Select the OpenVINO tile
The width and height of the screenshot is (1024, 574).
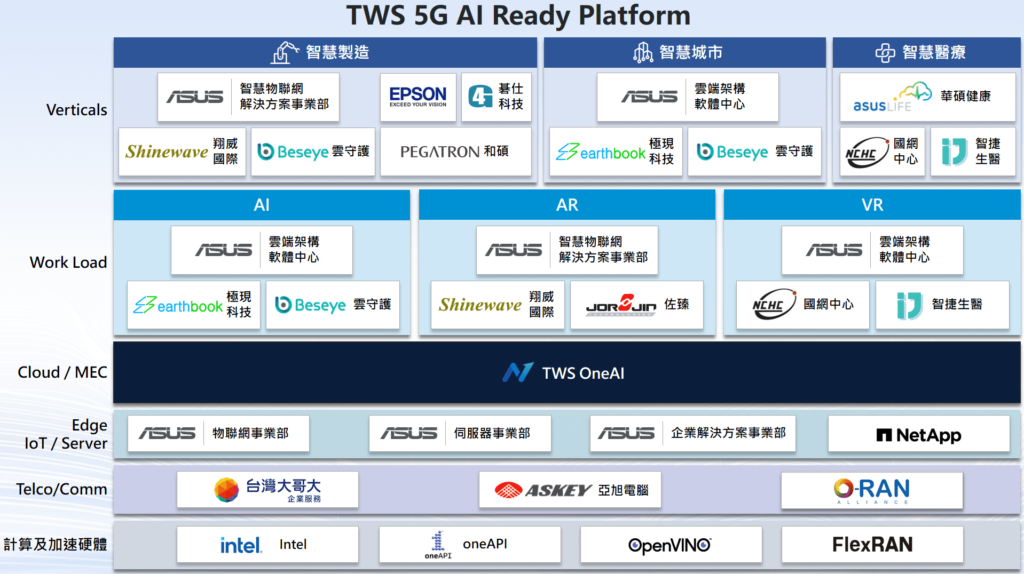pos(670,545)
